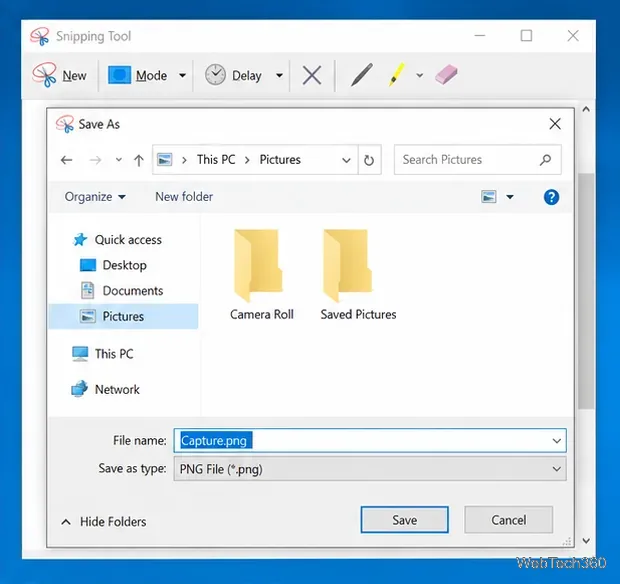
Task: Select the pink Eraser tool
Action: click(446, 75)
